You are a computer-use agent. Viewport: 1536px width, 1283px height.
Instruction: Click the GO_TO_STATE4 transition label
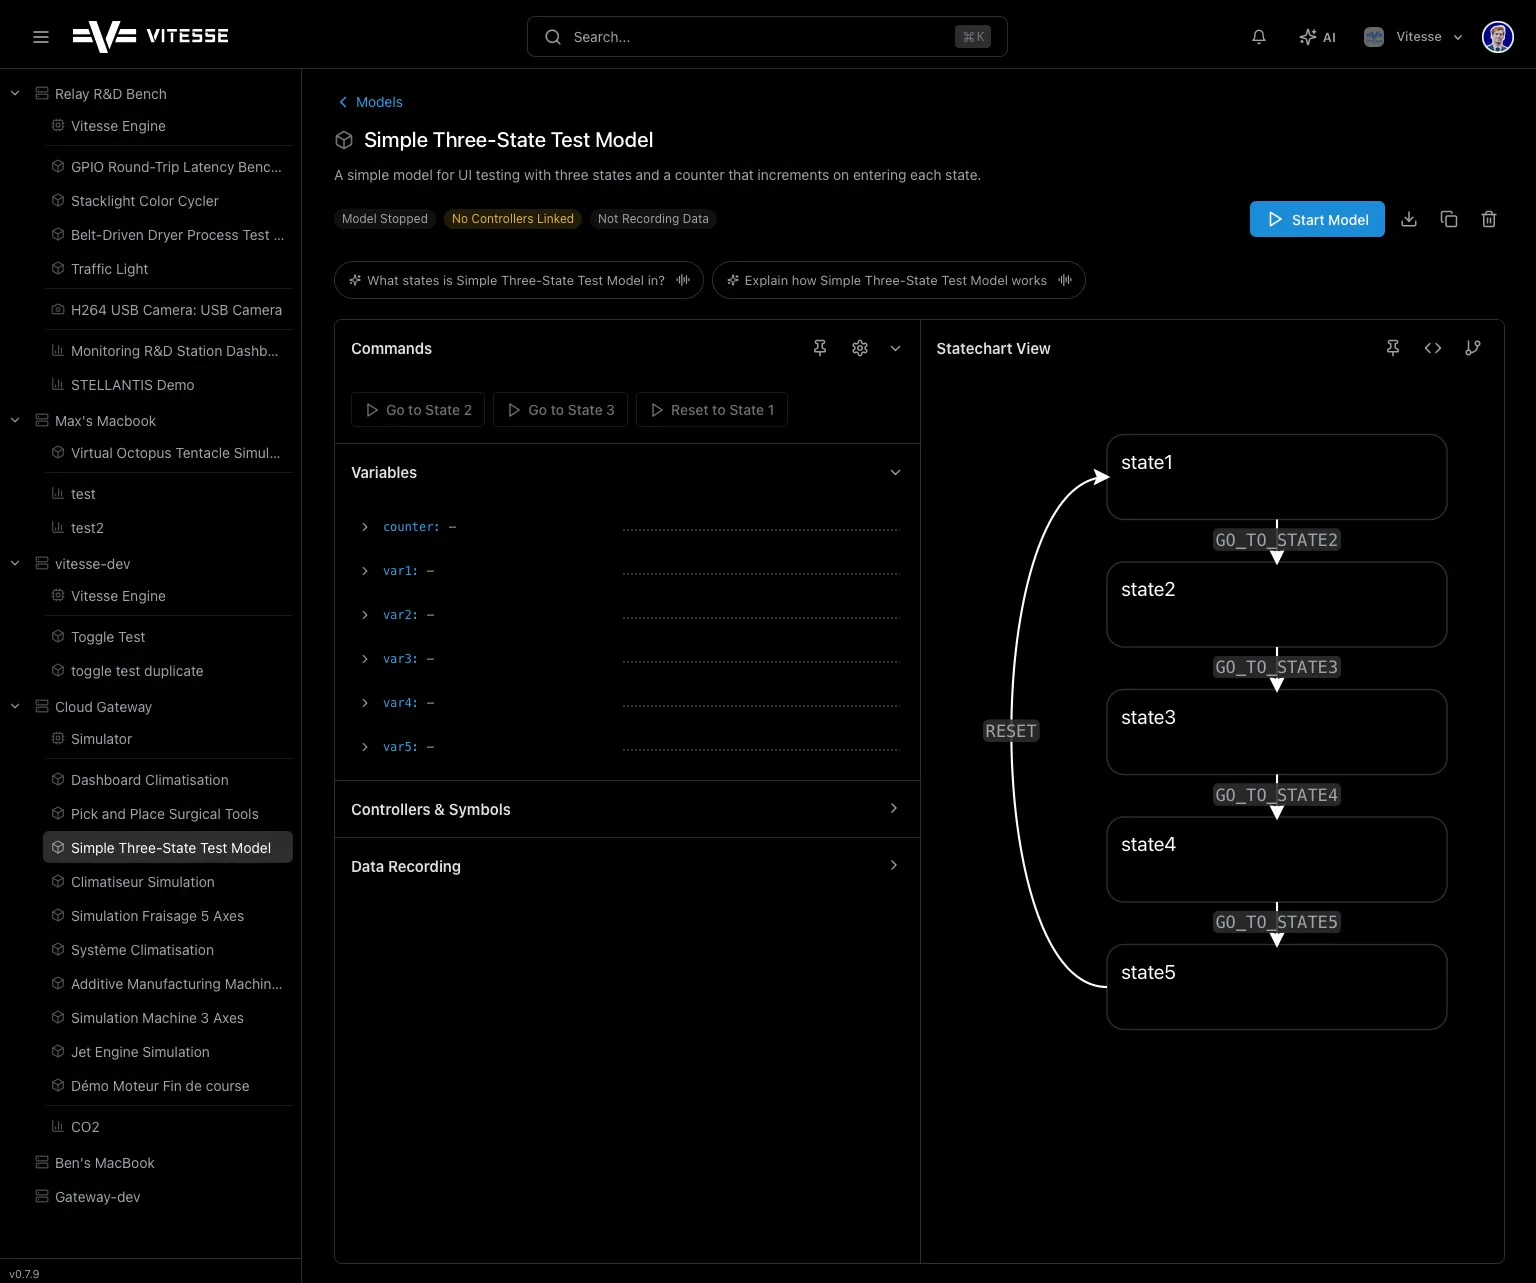(x=1276, y=795)
